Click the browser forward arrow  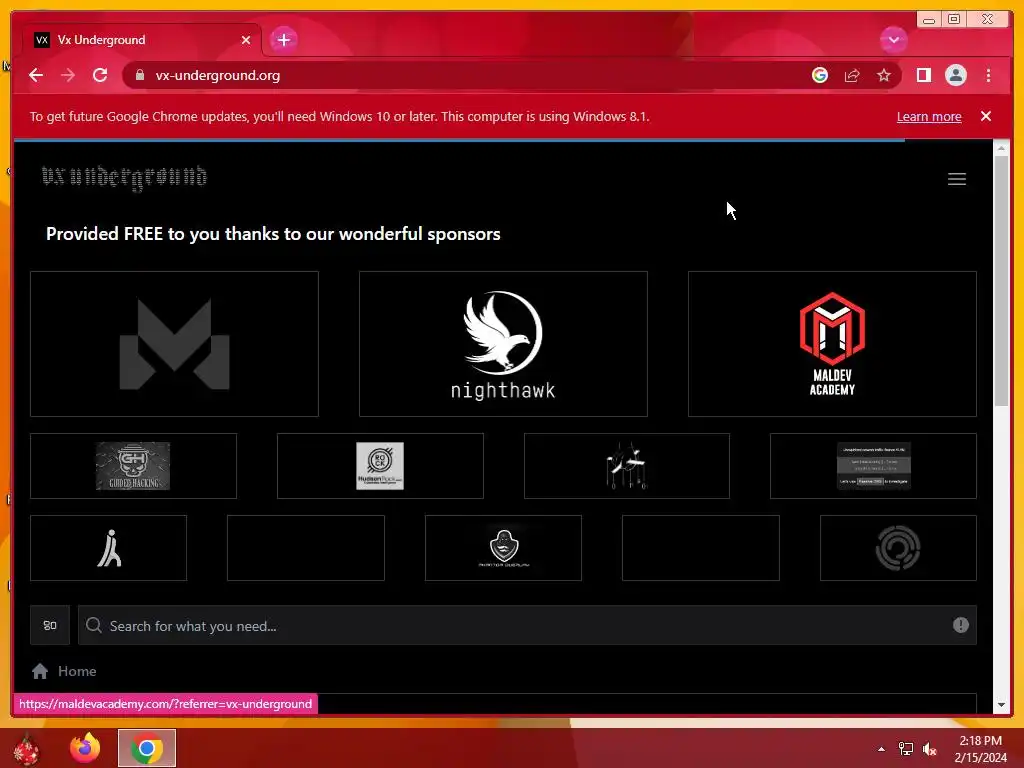(68, 75)
